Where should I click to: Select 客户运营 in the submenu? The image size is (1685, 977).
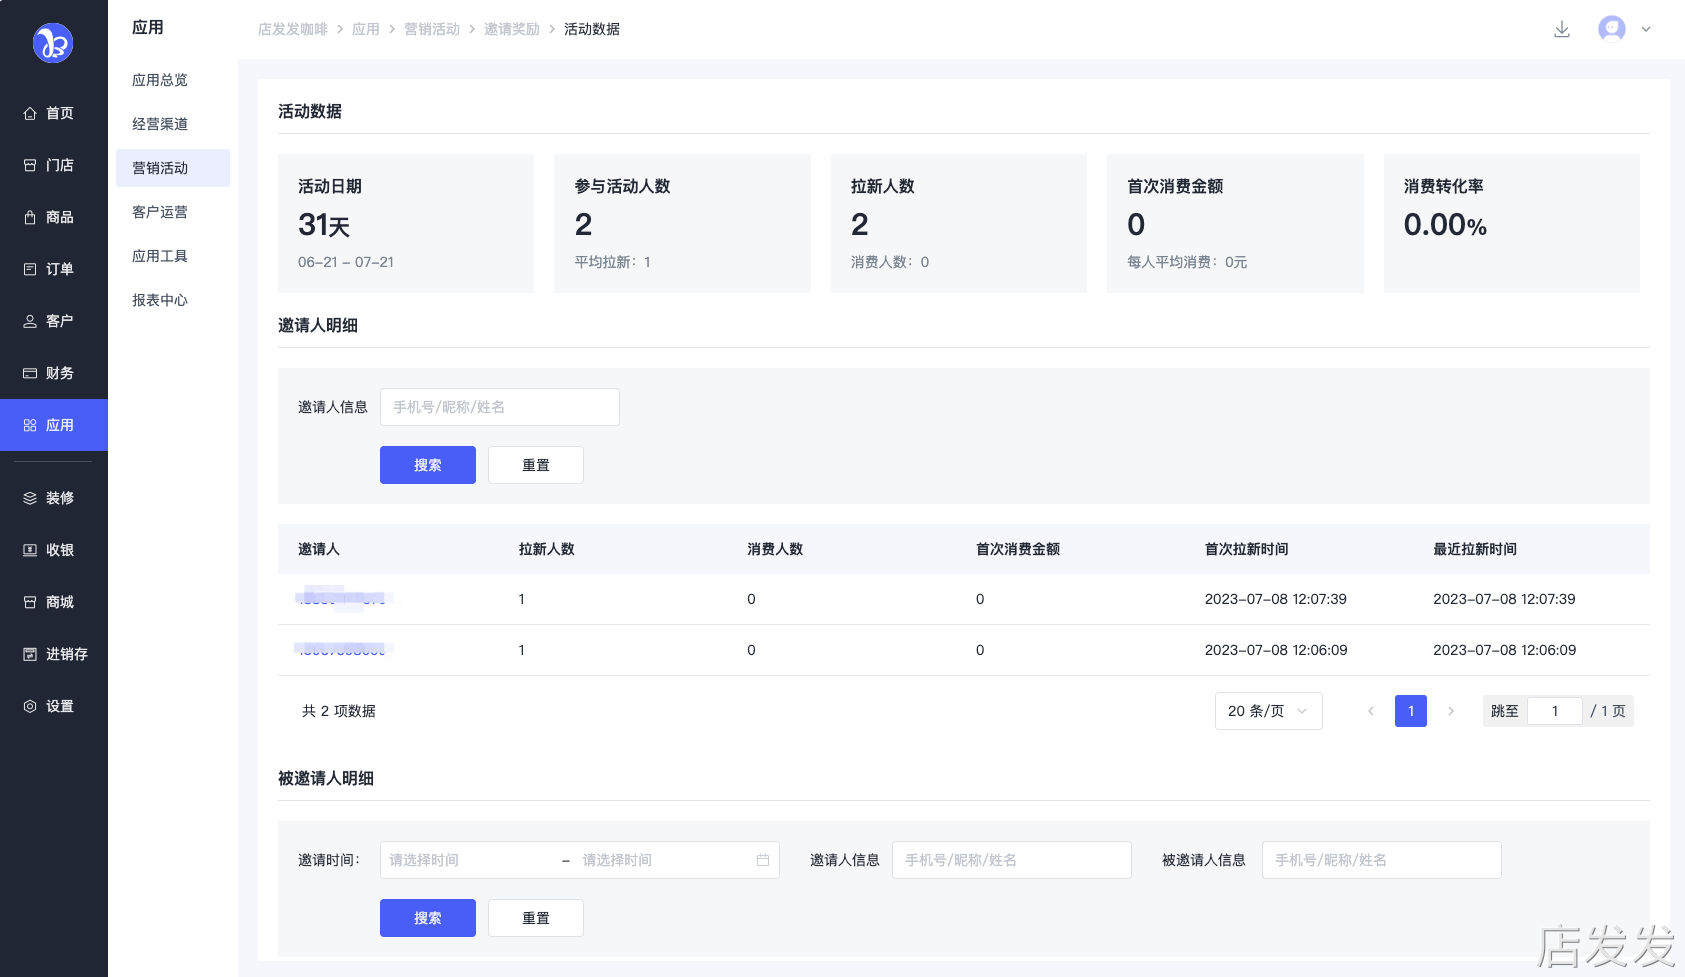(160, 212)
